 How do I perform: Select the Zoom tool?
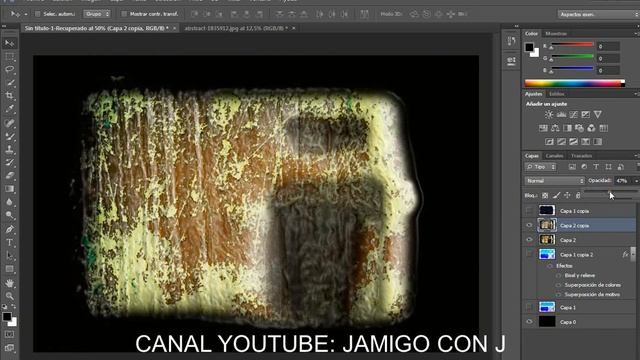coord(10,296)
